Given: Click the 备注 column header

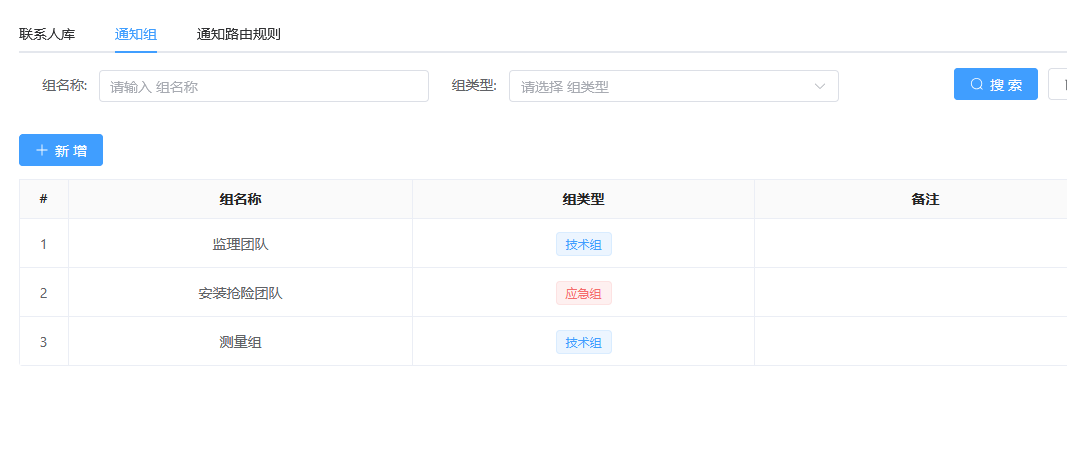Looking at the screenshot, I should tap(925, 199).
